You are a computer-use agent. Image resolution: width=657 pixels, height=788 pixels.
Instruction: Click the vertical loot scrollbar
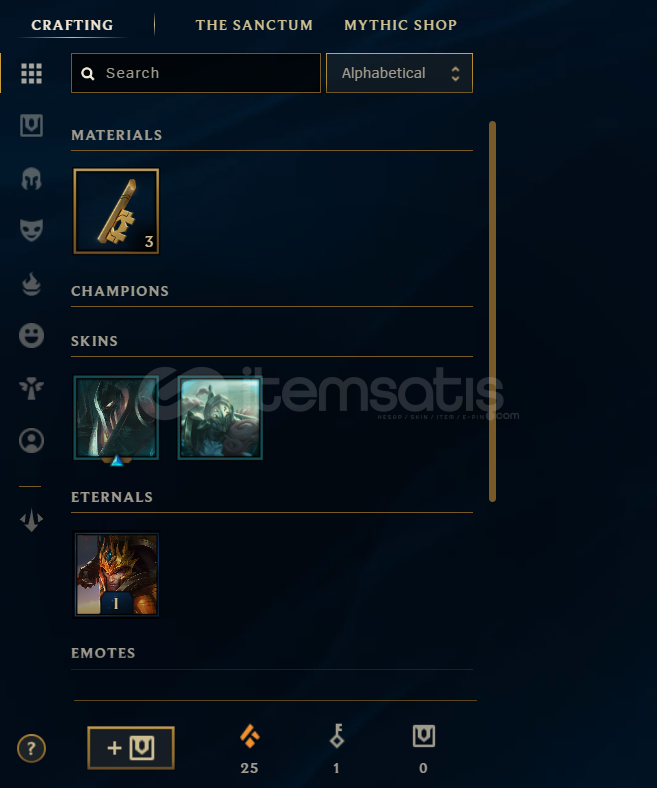coord(492,311)
